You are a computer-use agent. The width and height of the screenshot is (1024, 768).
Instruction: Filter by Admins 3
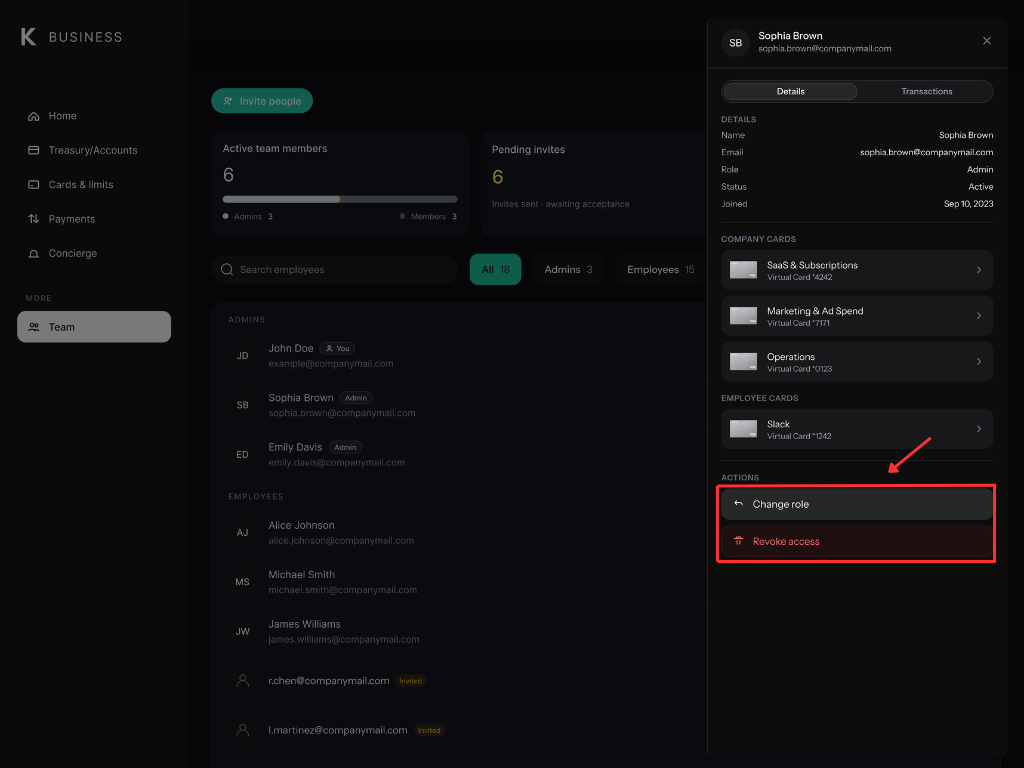(x=568, y=270)
